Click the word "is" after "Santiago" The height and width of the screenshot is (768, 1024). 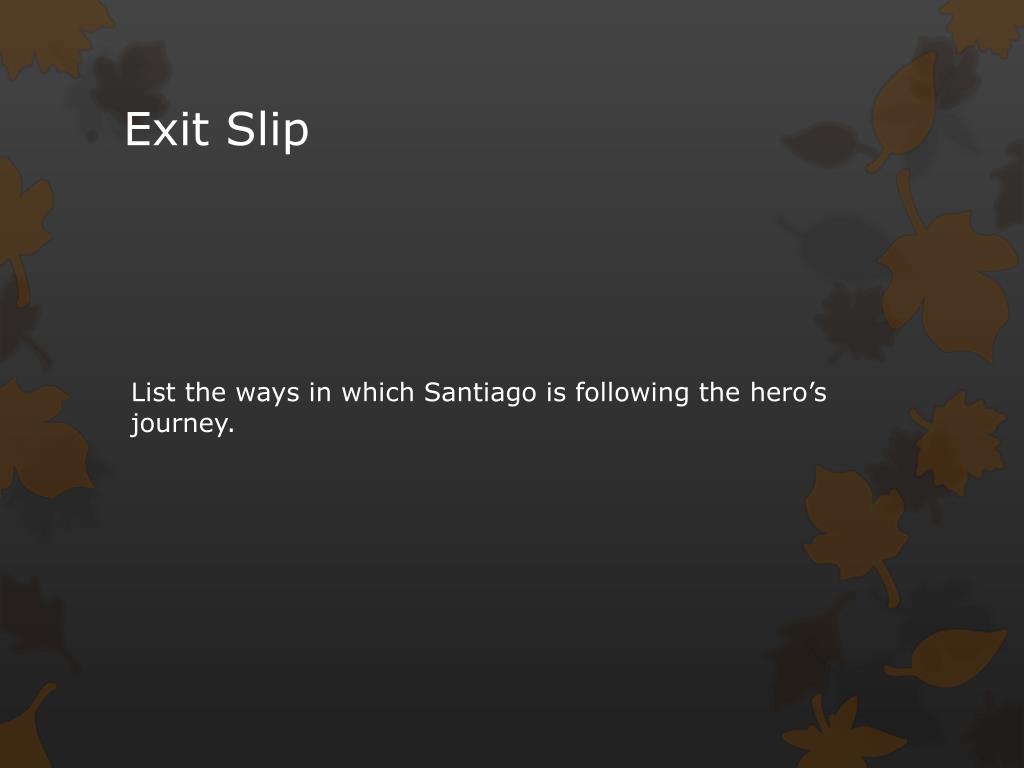556,392
